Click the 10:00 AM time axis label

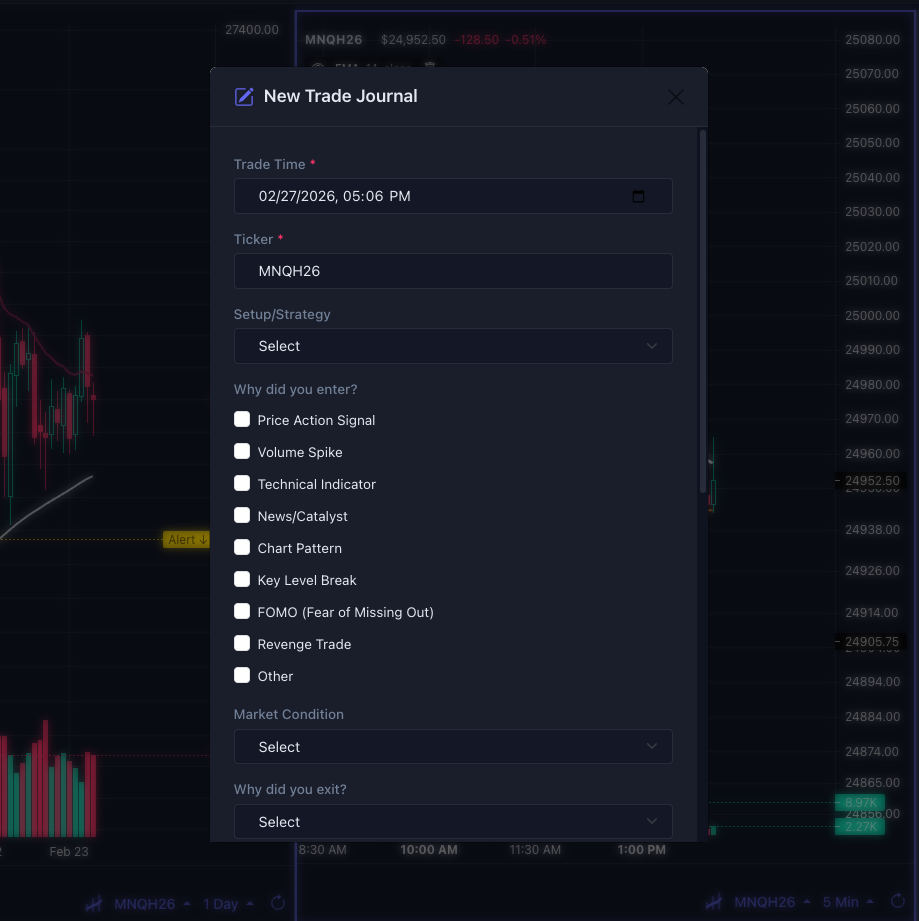[x=429, y=849]
